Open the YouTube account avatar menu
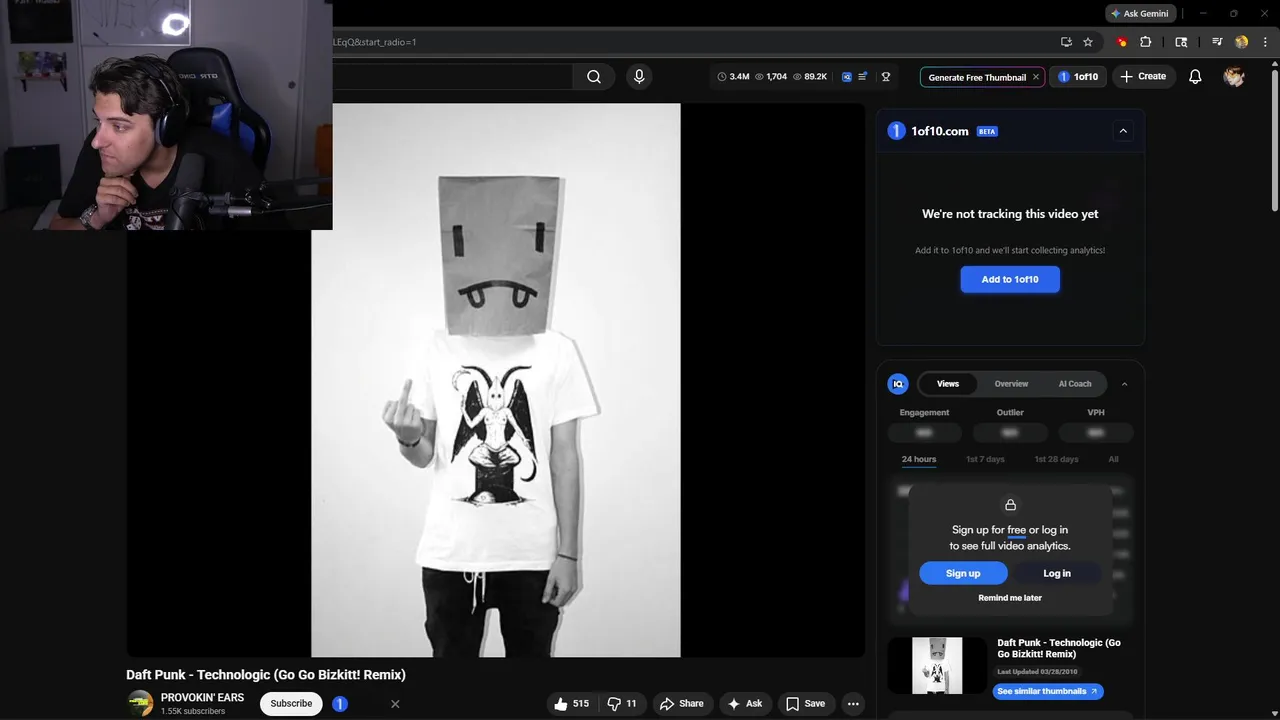 [x=1234, y=76]
